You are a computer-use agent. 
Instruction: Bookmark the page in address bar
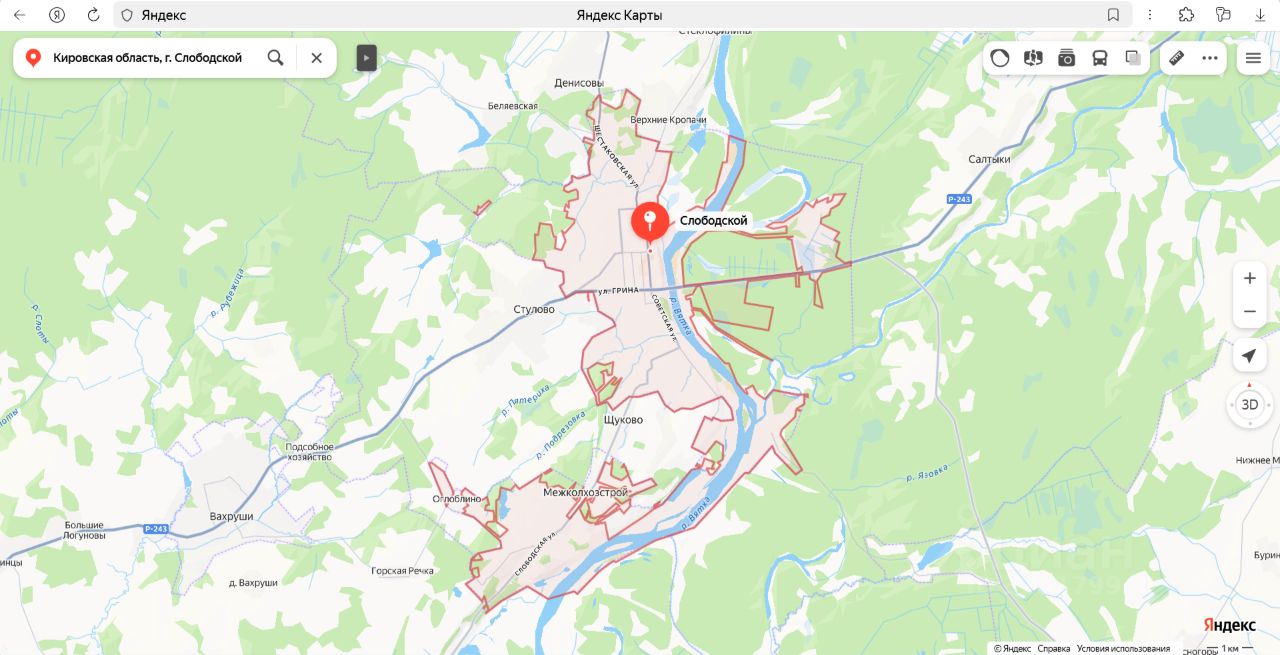point(1113,15)
